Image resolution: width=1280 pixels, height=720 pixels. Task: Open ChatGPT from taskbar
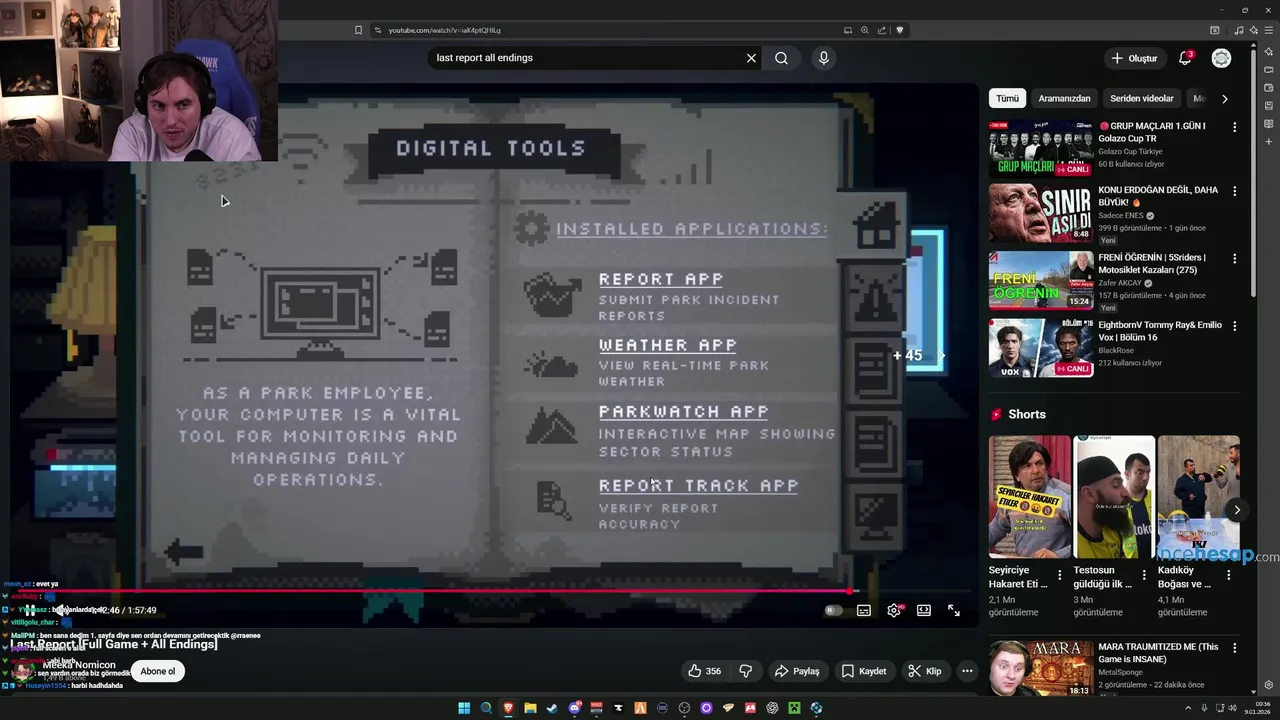[x=772, y=708]
